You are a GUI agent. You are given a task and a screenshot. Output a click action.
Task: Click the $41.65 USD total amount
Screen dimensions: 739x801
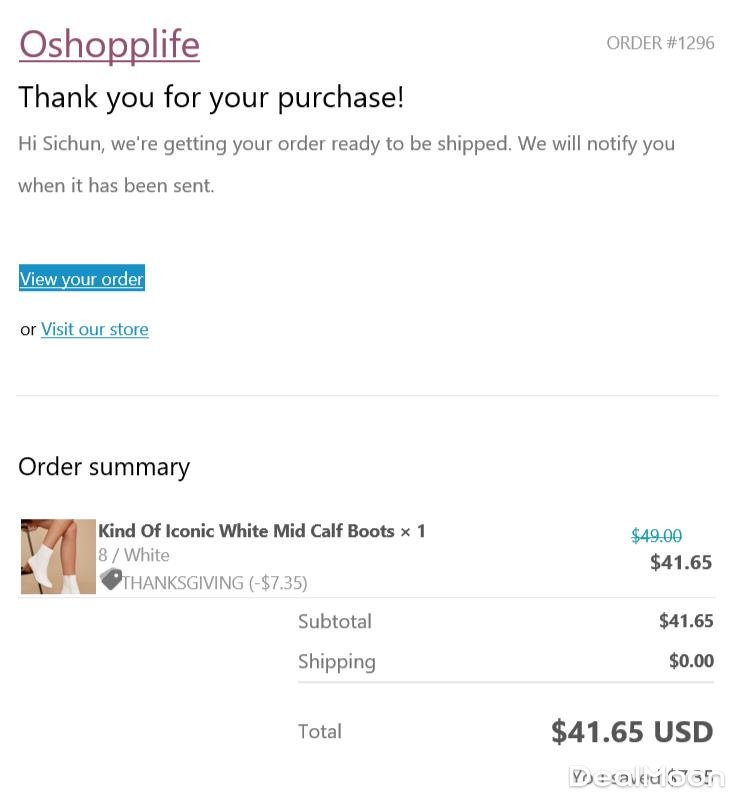click(631, 732)
